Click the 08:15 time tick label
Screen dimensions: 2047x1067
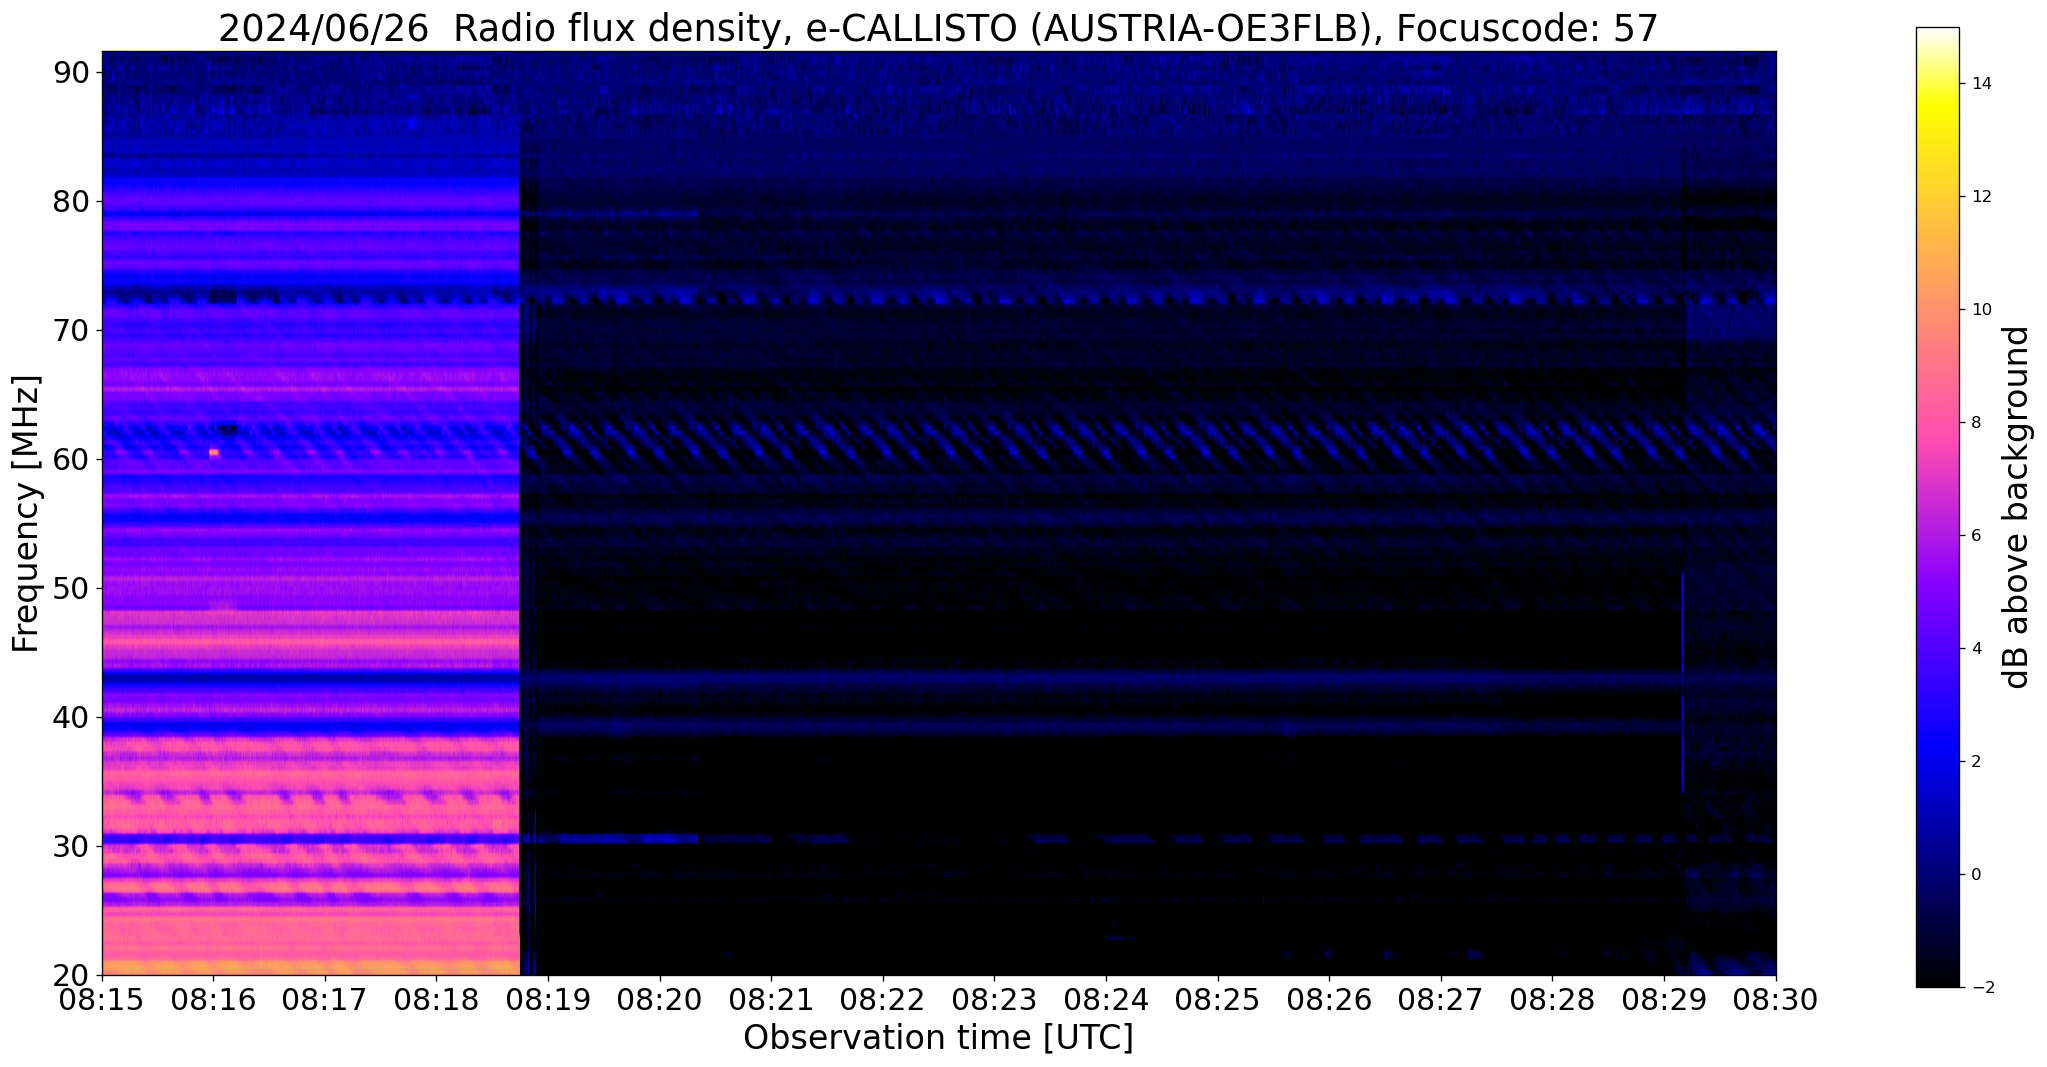(102, 999)
